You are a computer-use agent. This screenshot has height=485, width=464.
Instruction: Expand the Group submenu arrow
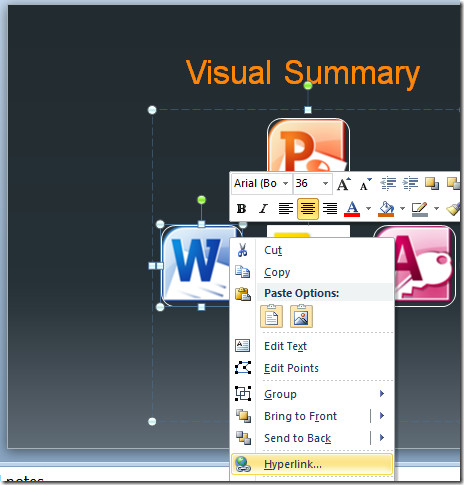tap(382, 394)
